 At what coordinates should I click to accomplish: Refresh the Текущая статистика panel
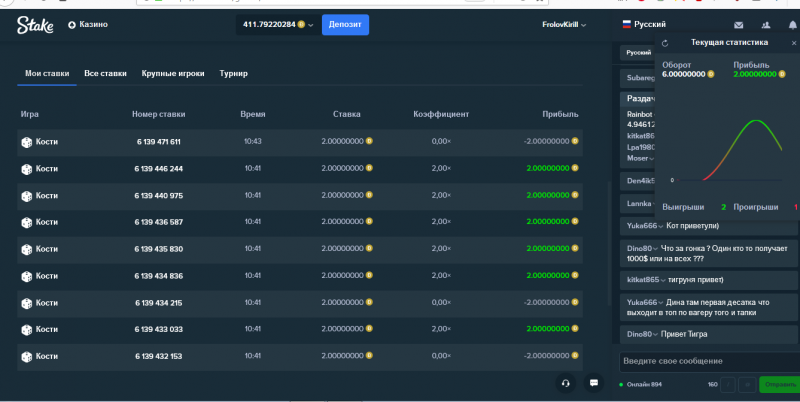pyautogui.click(x=665, y=43)
